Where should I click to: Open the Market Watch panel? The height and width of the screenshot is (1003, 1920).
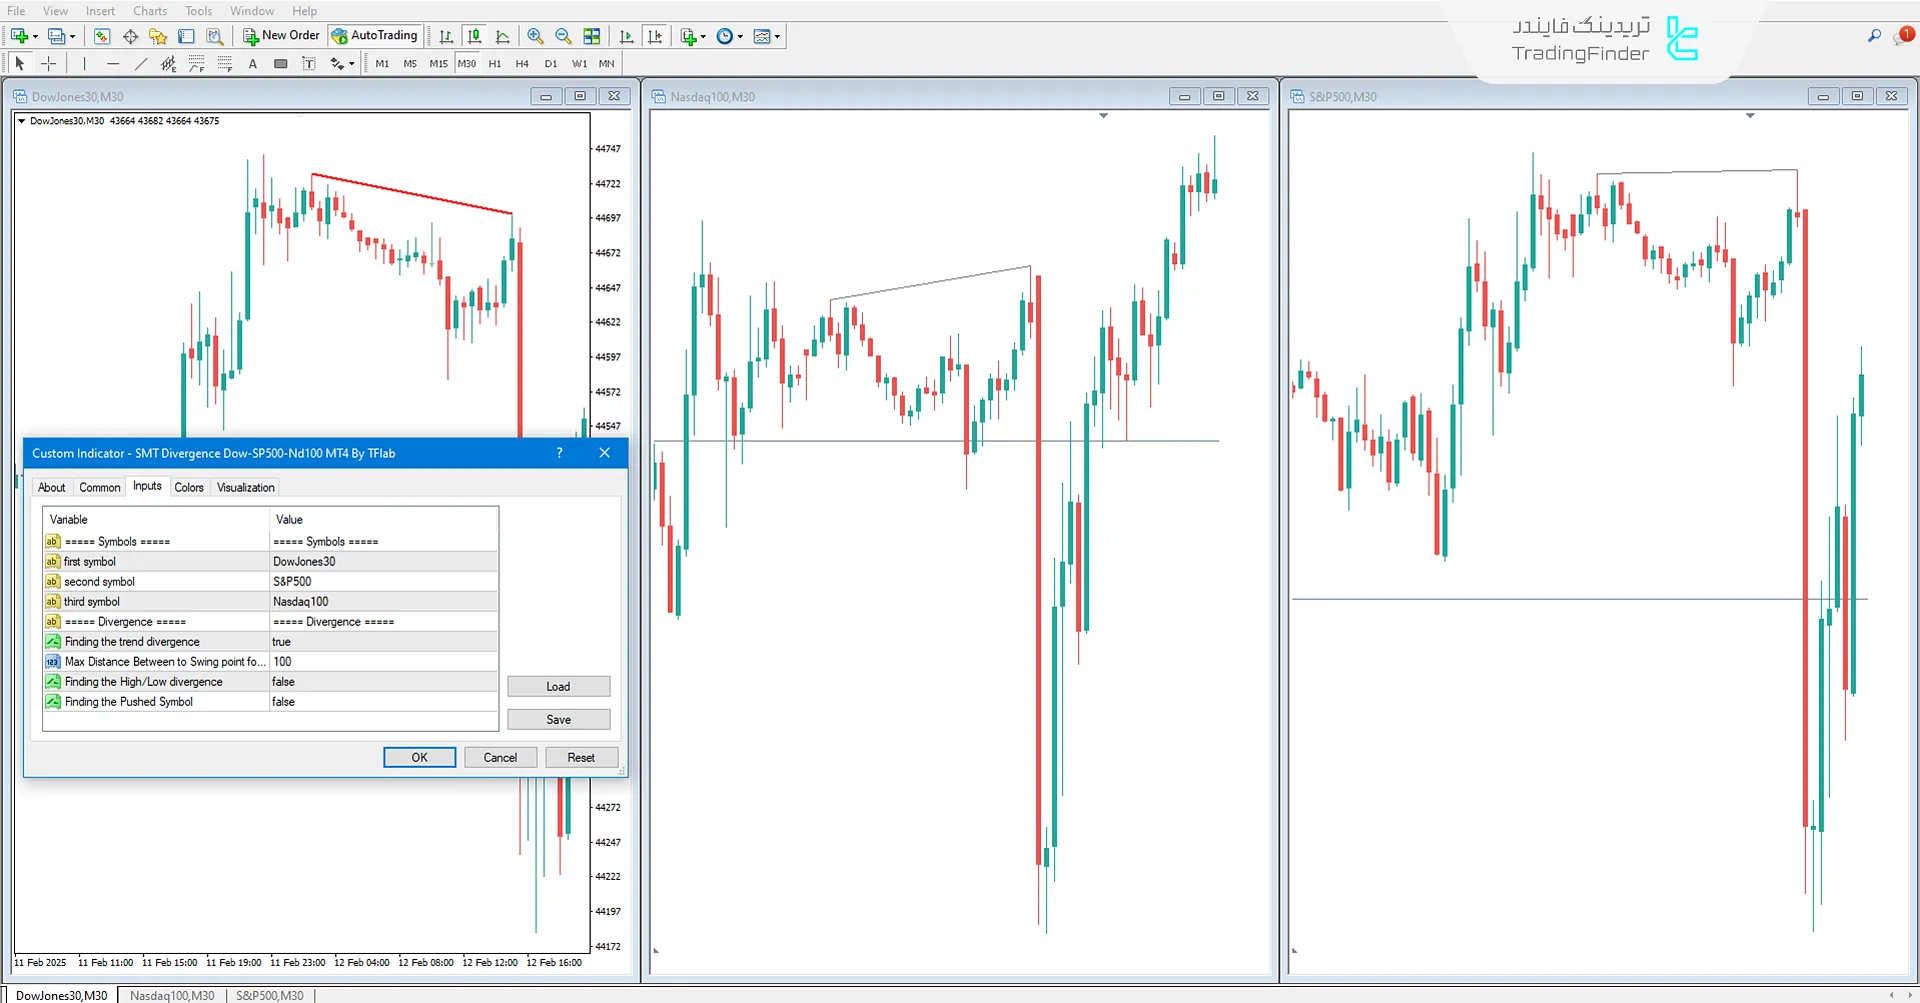(x=102, y=36)
